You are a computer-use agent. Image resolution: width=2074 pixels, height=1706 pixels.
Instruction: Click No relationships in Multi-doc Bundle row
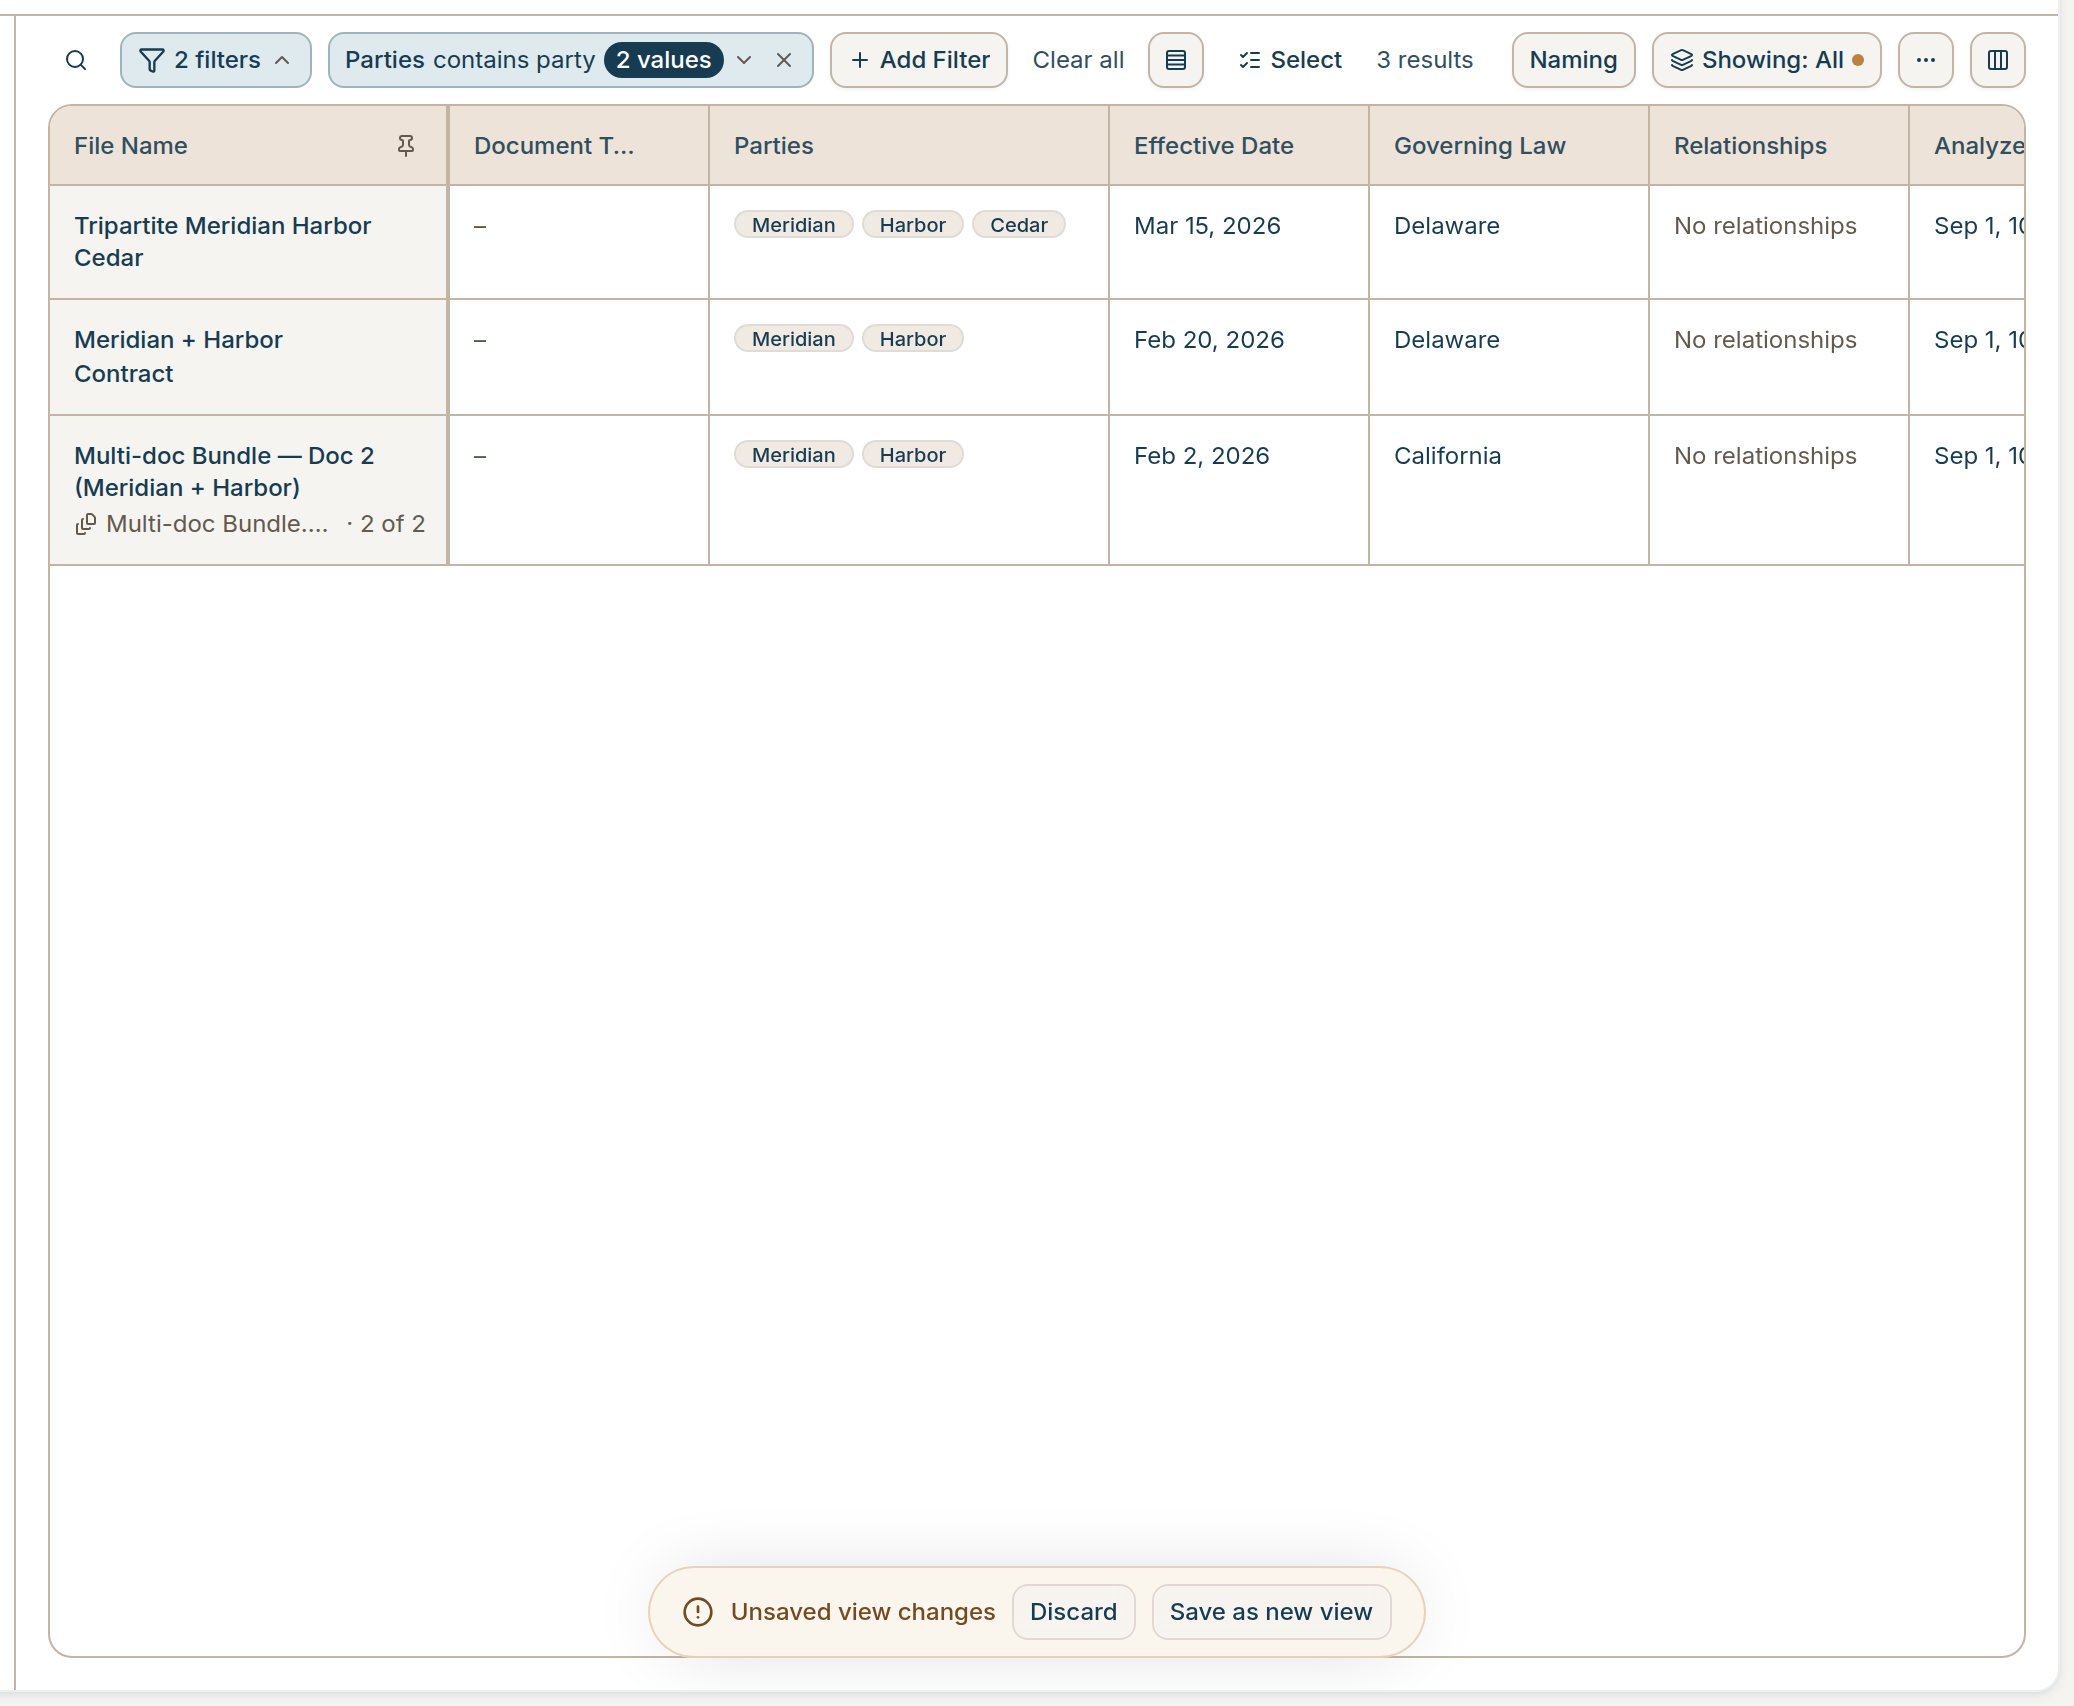coord(1765,456)
